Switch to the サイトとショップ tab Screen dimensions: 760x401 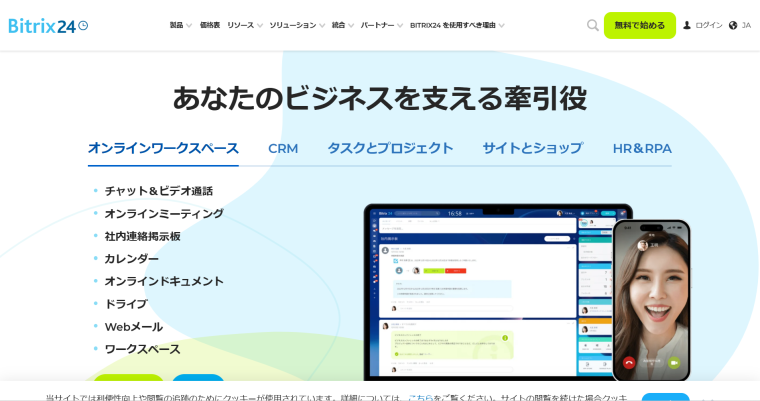pos(532,148)
